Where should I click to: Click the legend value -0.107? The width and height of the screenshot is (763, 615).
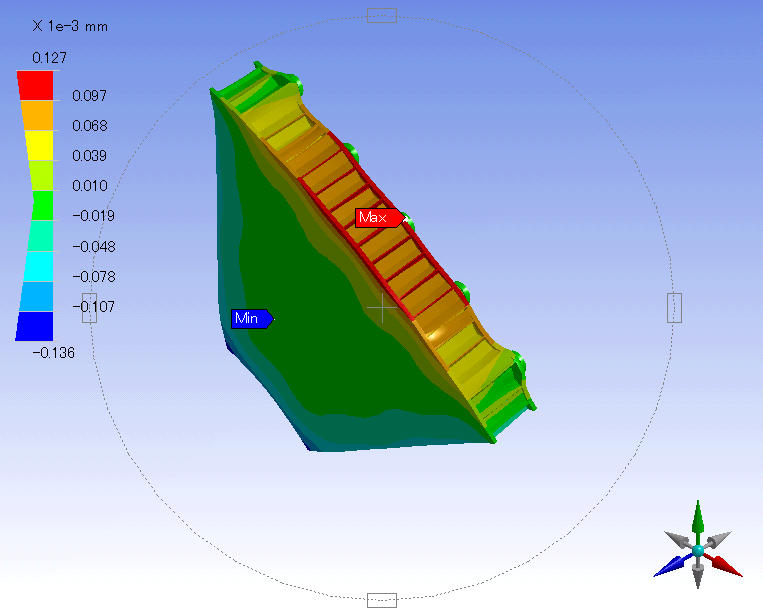[94, 307]
